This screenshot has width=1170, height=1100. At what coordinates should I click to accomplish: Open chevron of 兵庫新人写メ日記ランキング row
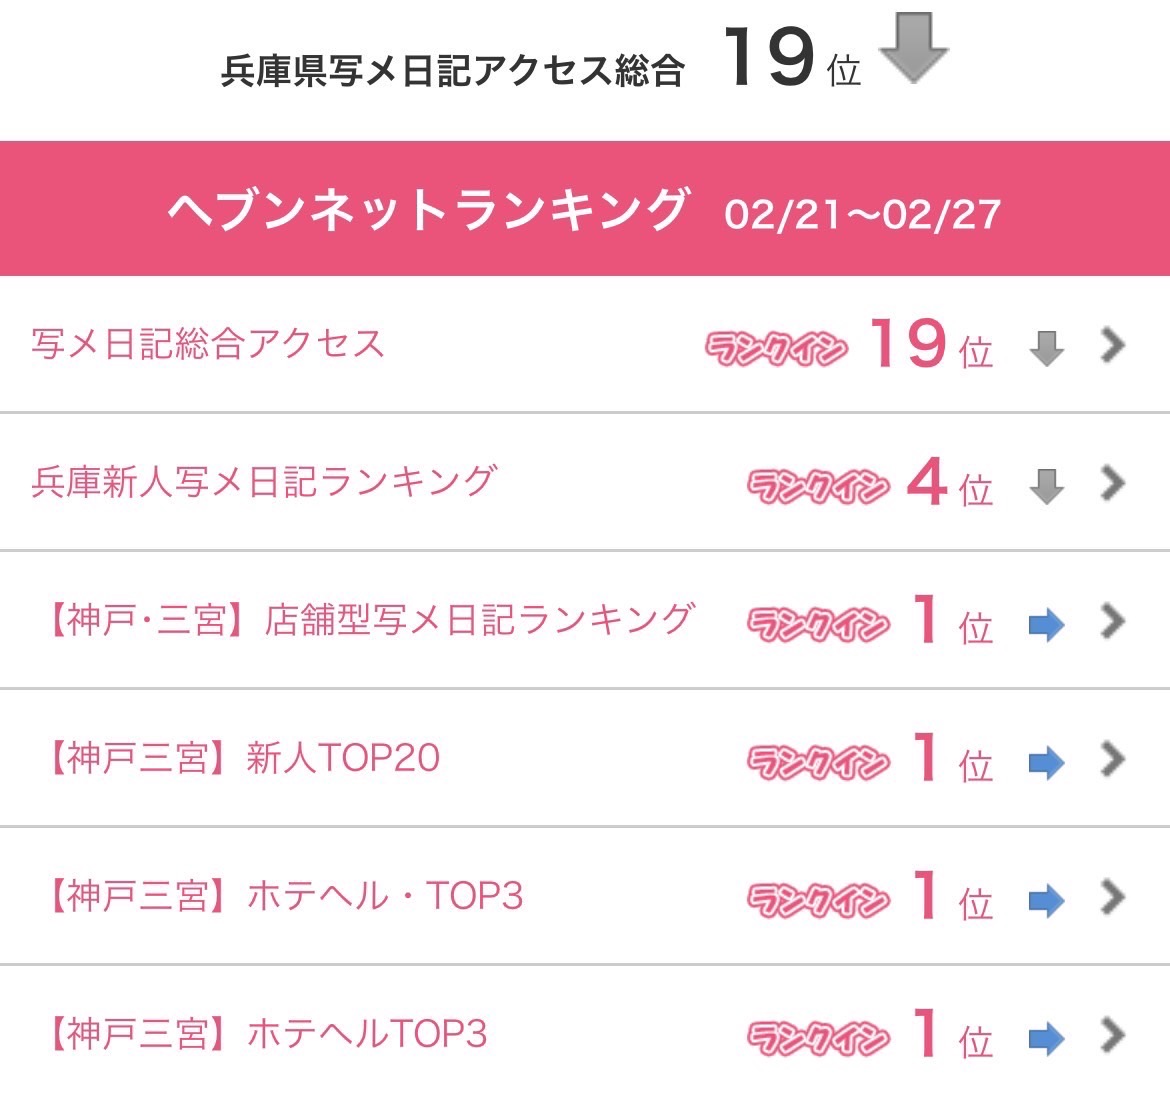click(1113, 483)
